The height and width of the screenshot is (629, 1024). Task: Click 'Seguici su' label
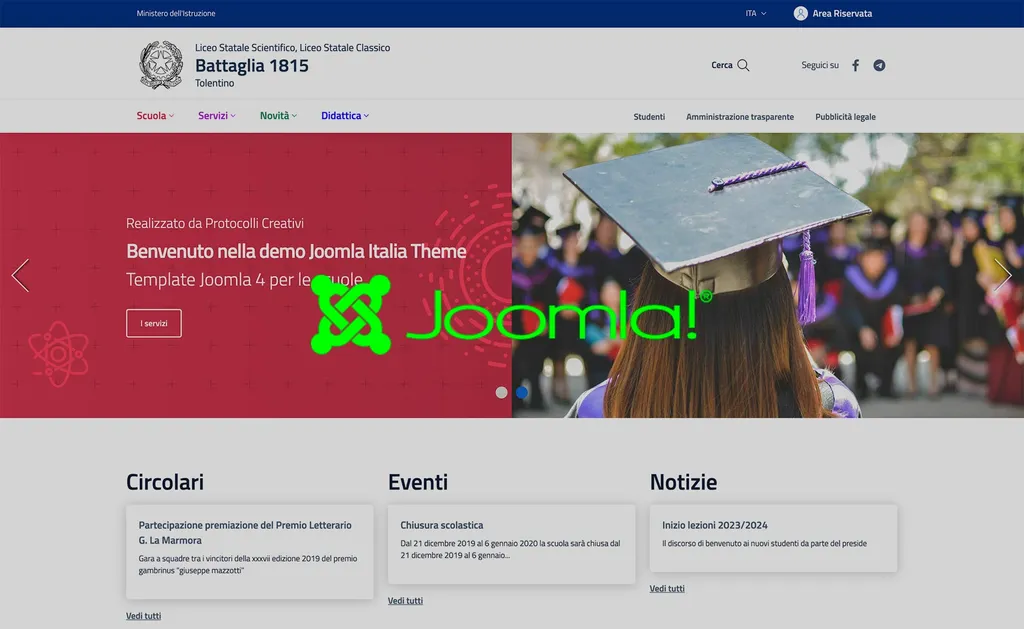point(820,65)
